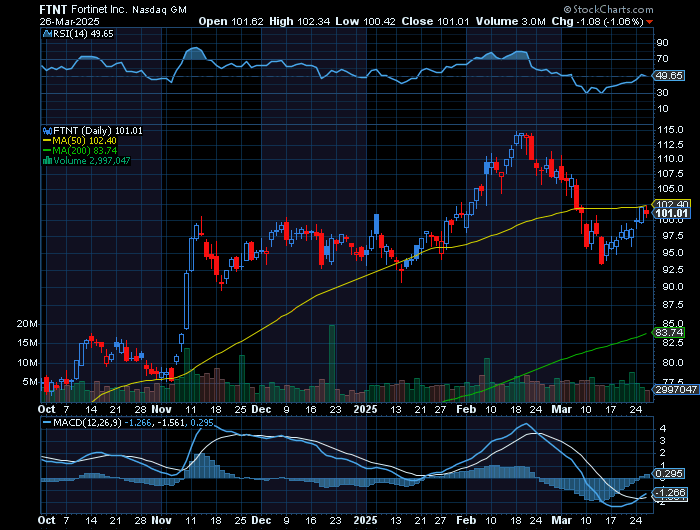
Task: Click the -1.561 signal value in the MACD legend
Action: pos(170,422)
